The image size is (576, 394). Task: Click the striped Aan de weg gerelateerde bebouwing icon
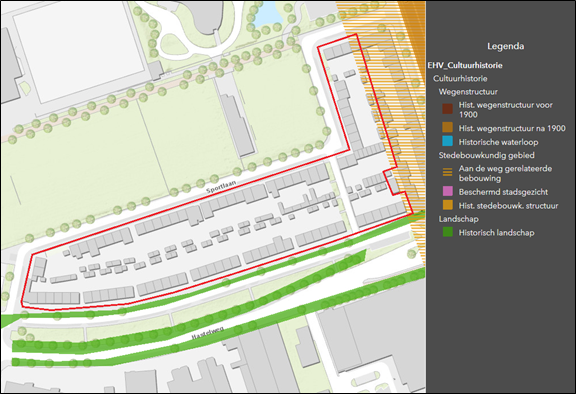coord(447,172)
